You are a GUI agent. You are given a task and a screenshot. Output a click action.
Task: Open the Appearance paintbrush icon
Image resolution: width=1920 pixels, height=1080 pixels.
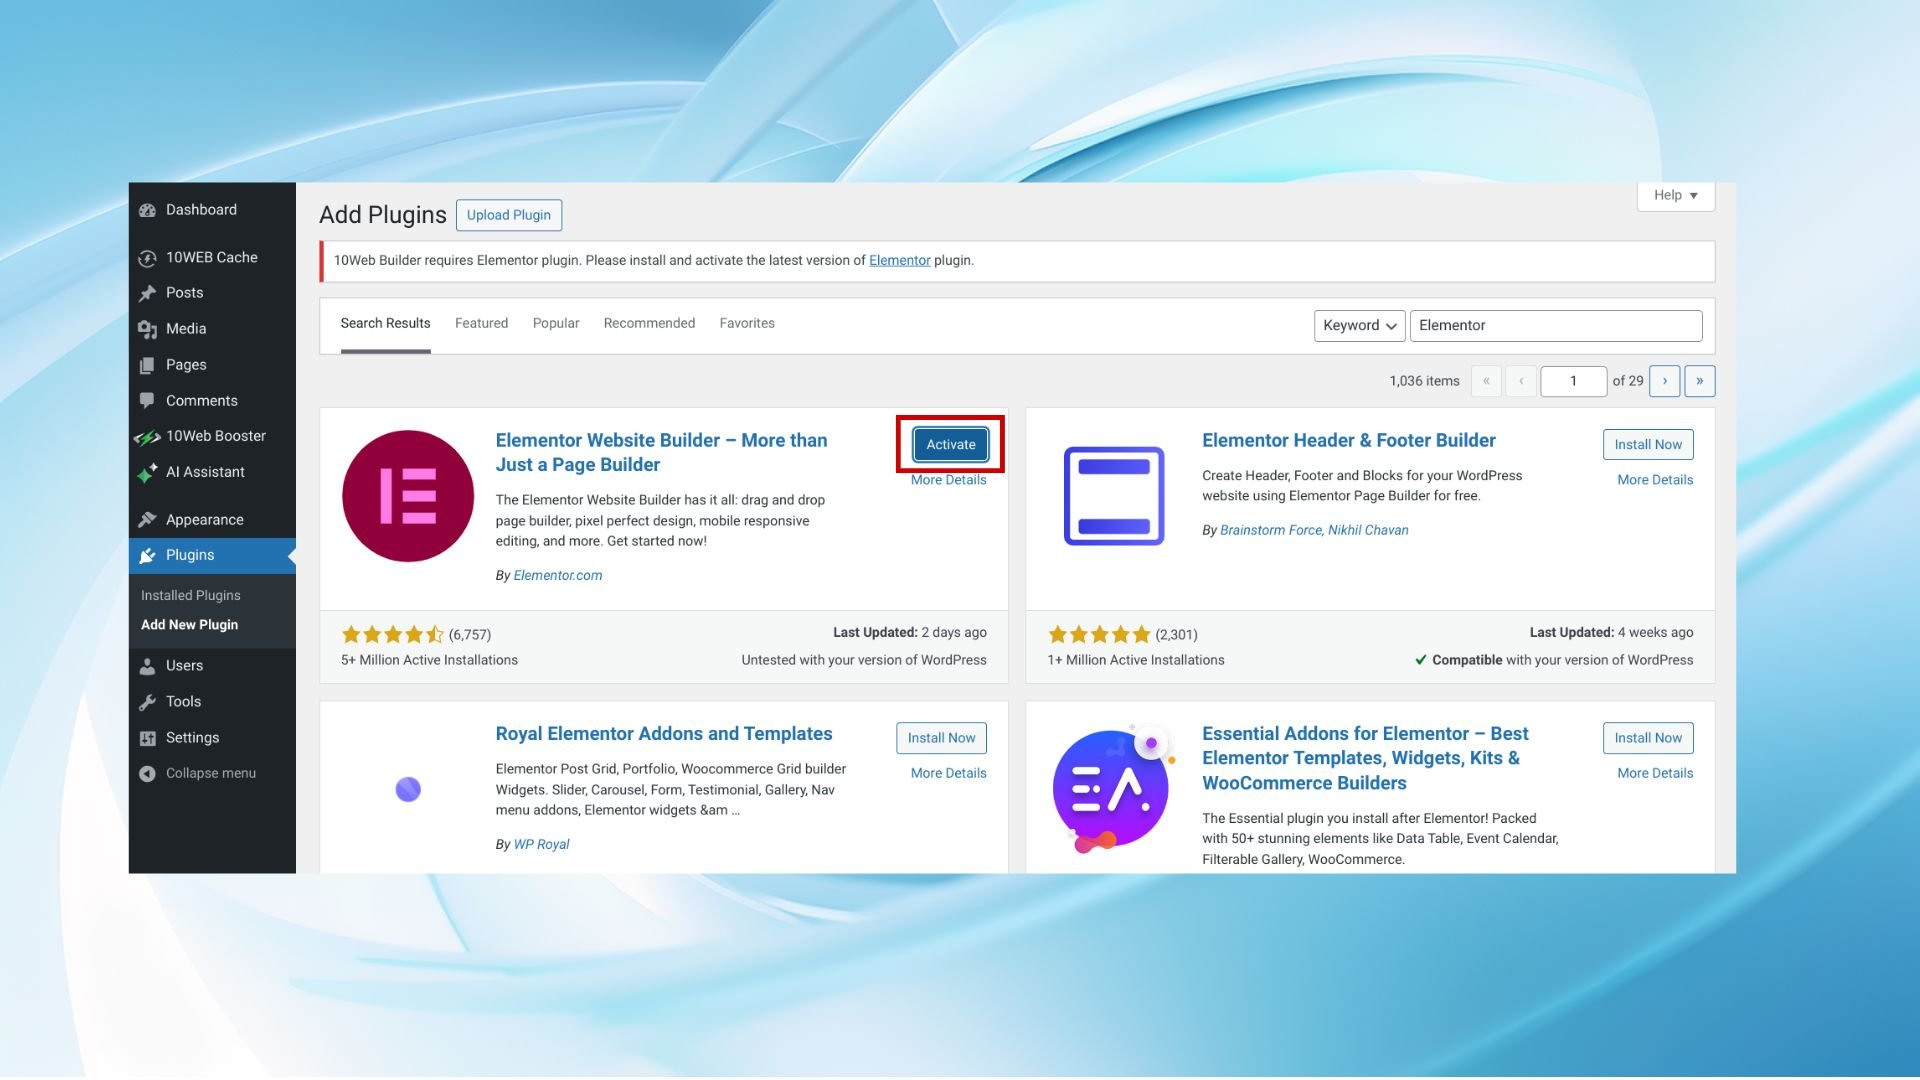pos(148,520)
